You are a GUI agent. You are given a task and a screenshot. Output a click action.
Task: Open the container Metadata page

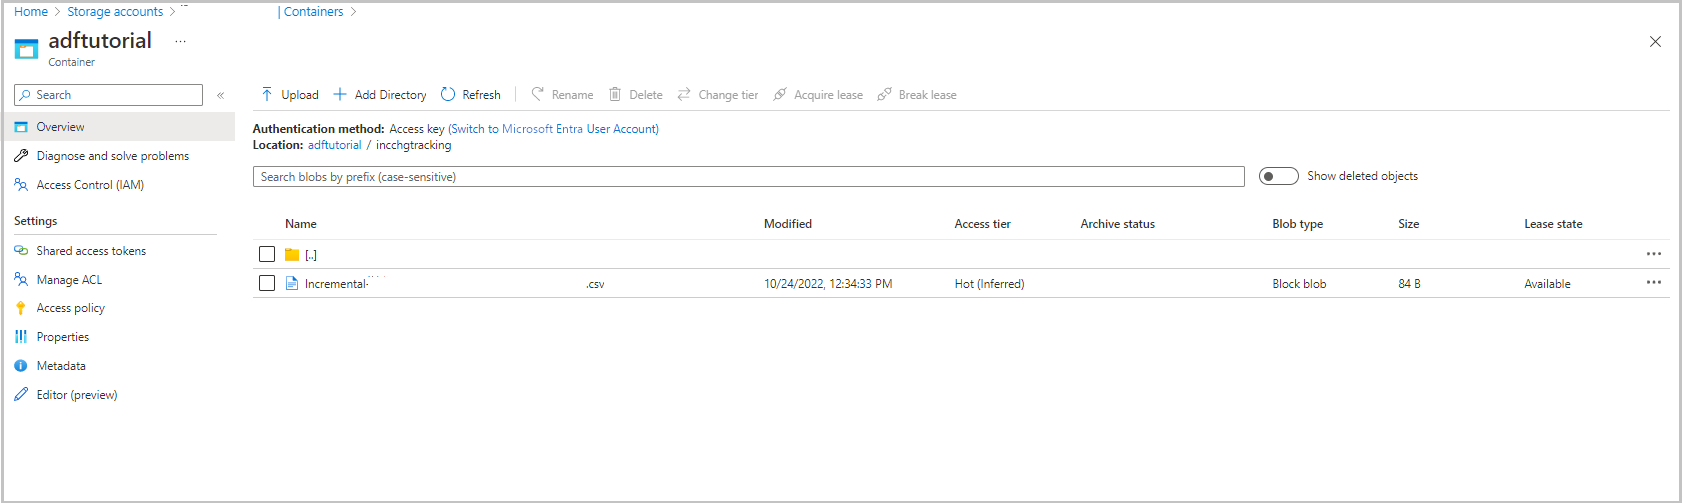tap(61, 366)
